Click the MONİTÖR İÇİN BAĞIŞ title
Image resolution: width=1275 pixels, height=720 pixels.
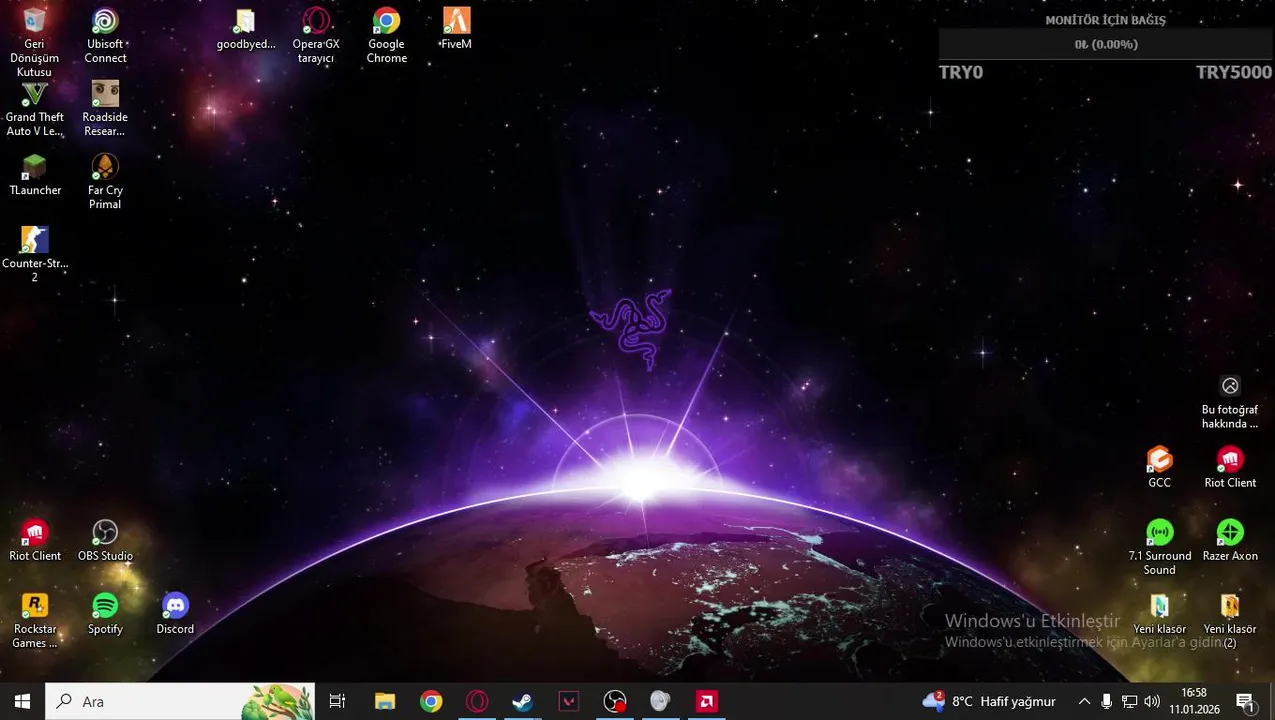pyautogui.click(x=1106, y=20)
